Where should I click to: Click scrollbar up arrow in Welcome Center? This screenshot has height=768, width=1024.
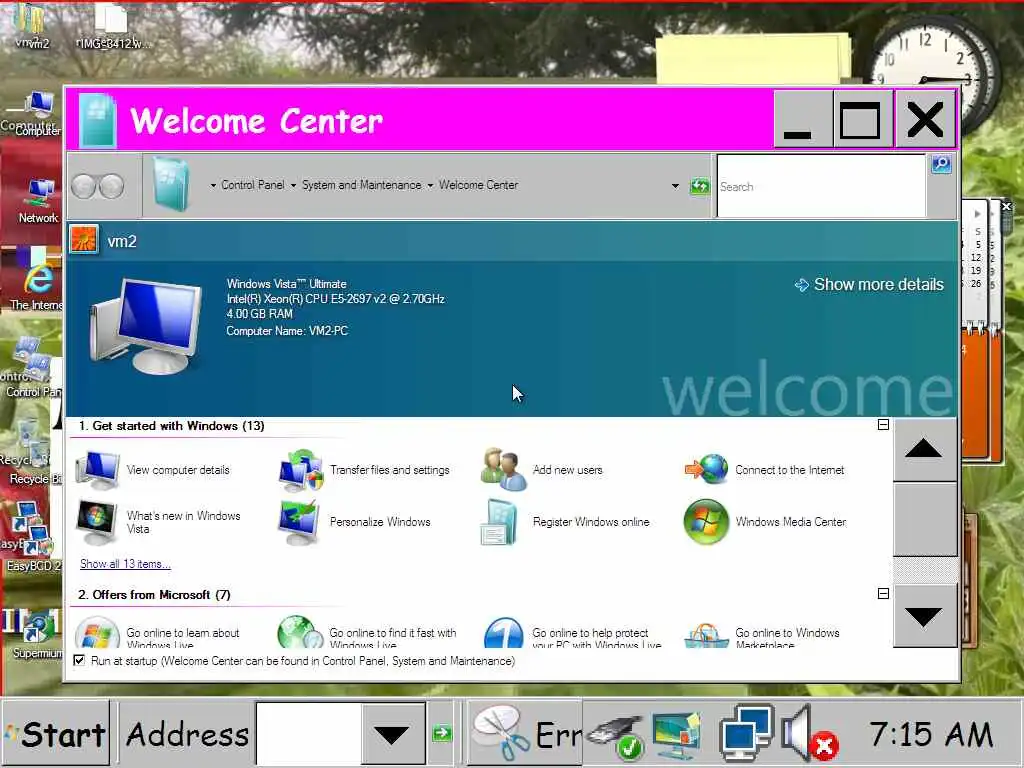coord(923,449)
